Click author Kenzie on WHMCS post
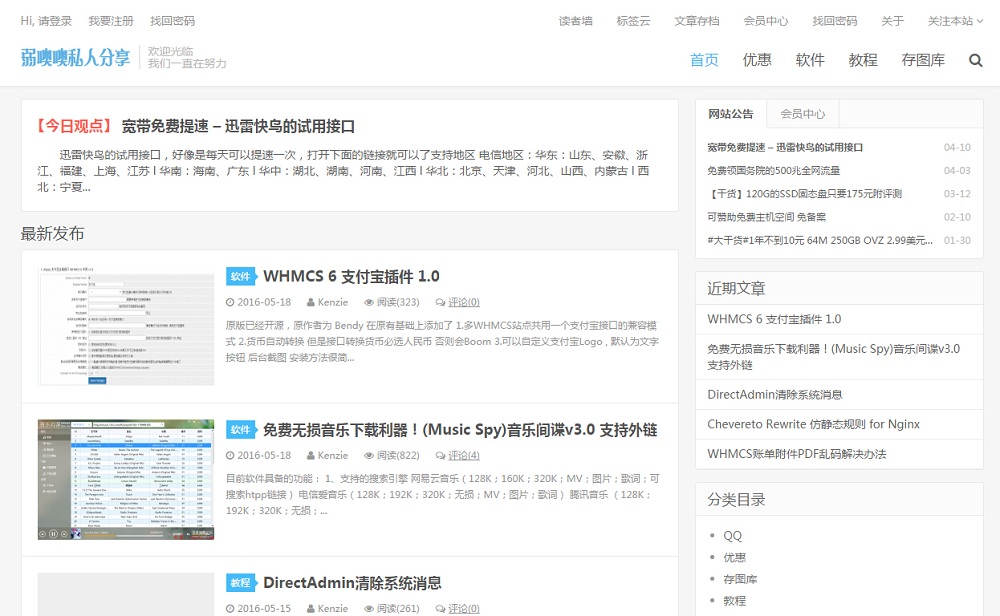The width and height of the screenshot is (1000, 616). coord(333,302)
